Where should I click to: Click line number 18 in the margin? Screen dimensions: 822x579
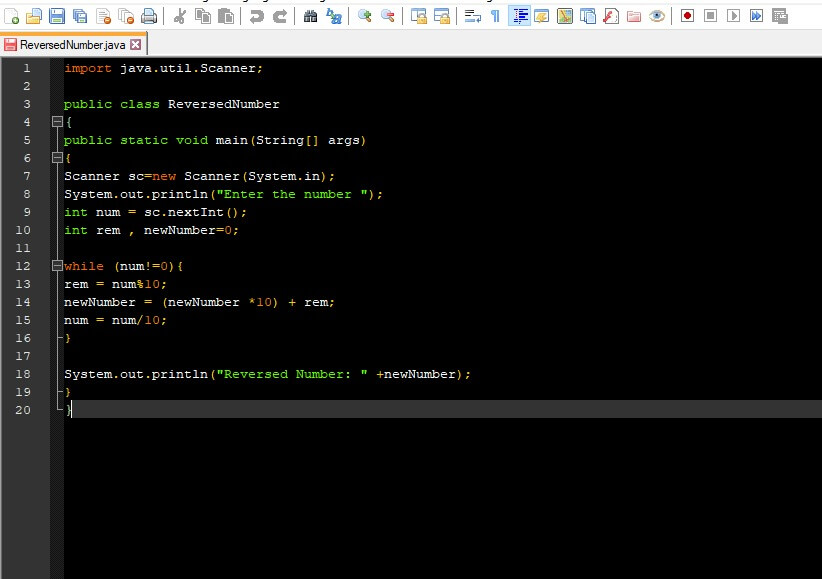coord(23,374)
